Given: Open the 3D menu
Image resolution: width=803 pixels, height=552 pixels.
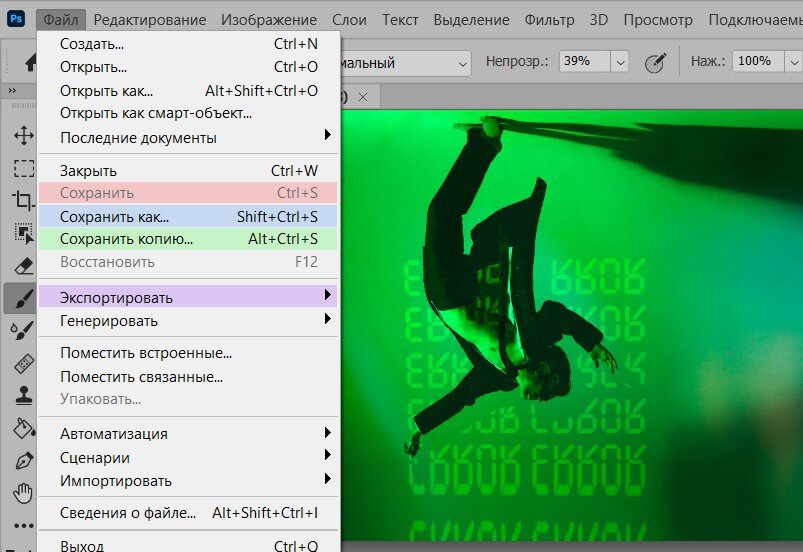Looking at the screenshot, I should tap(599, 20).
